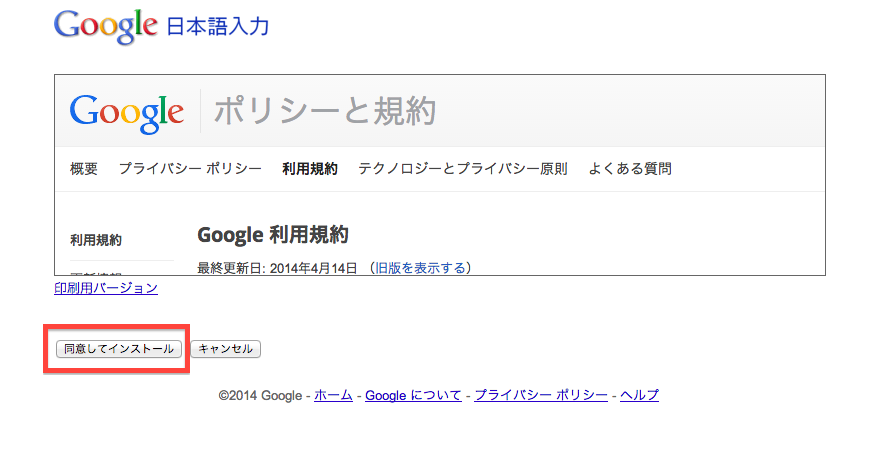The image size is (886, 469).
Task: Open the 旧版を表示する link
Action: pyautogui.click(x=419, y=268)
